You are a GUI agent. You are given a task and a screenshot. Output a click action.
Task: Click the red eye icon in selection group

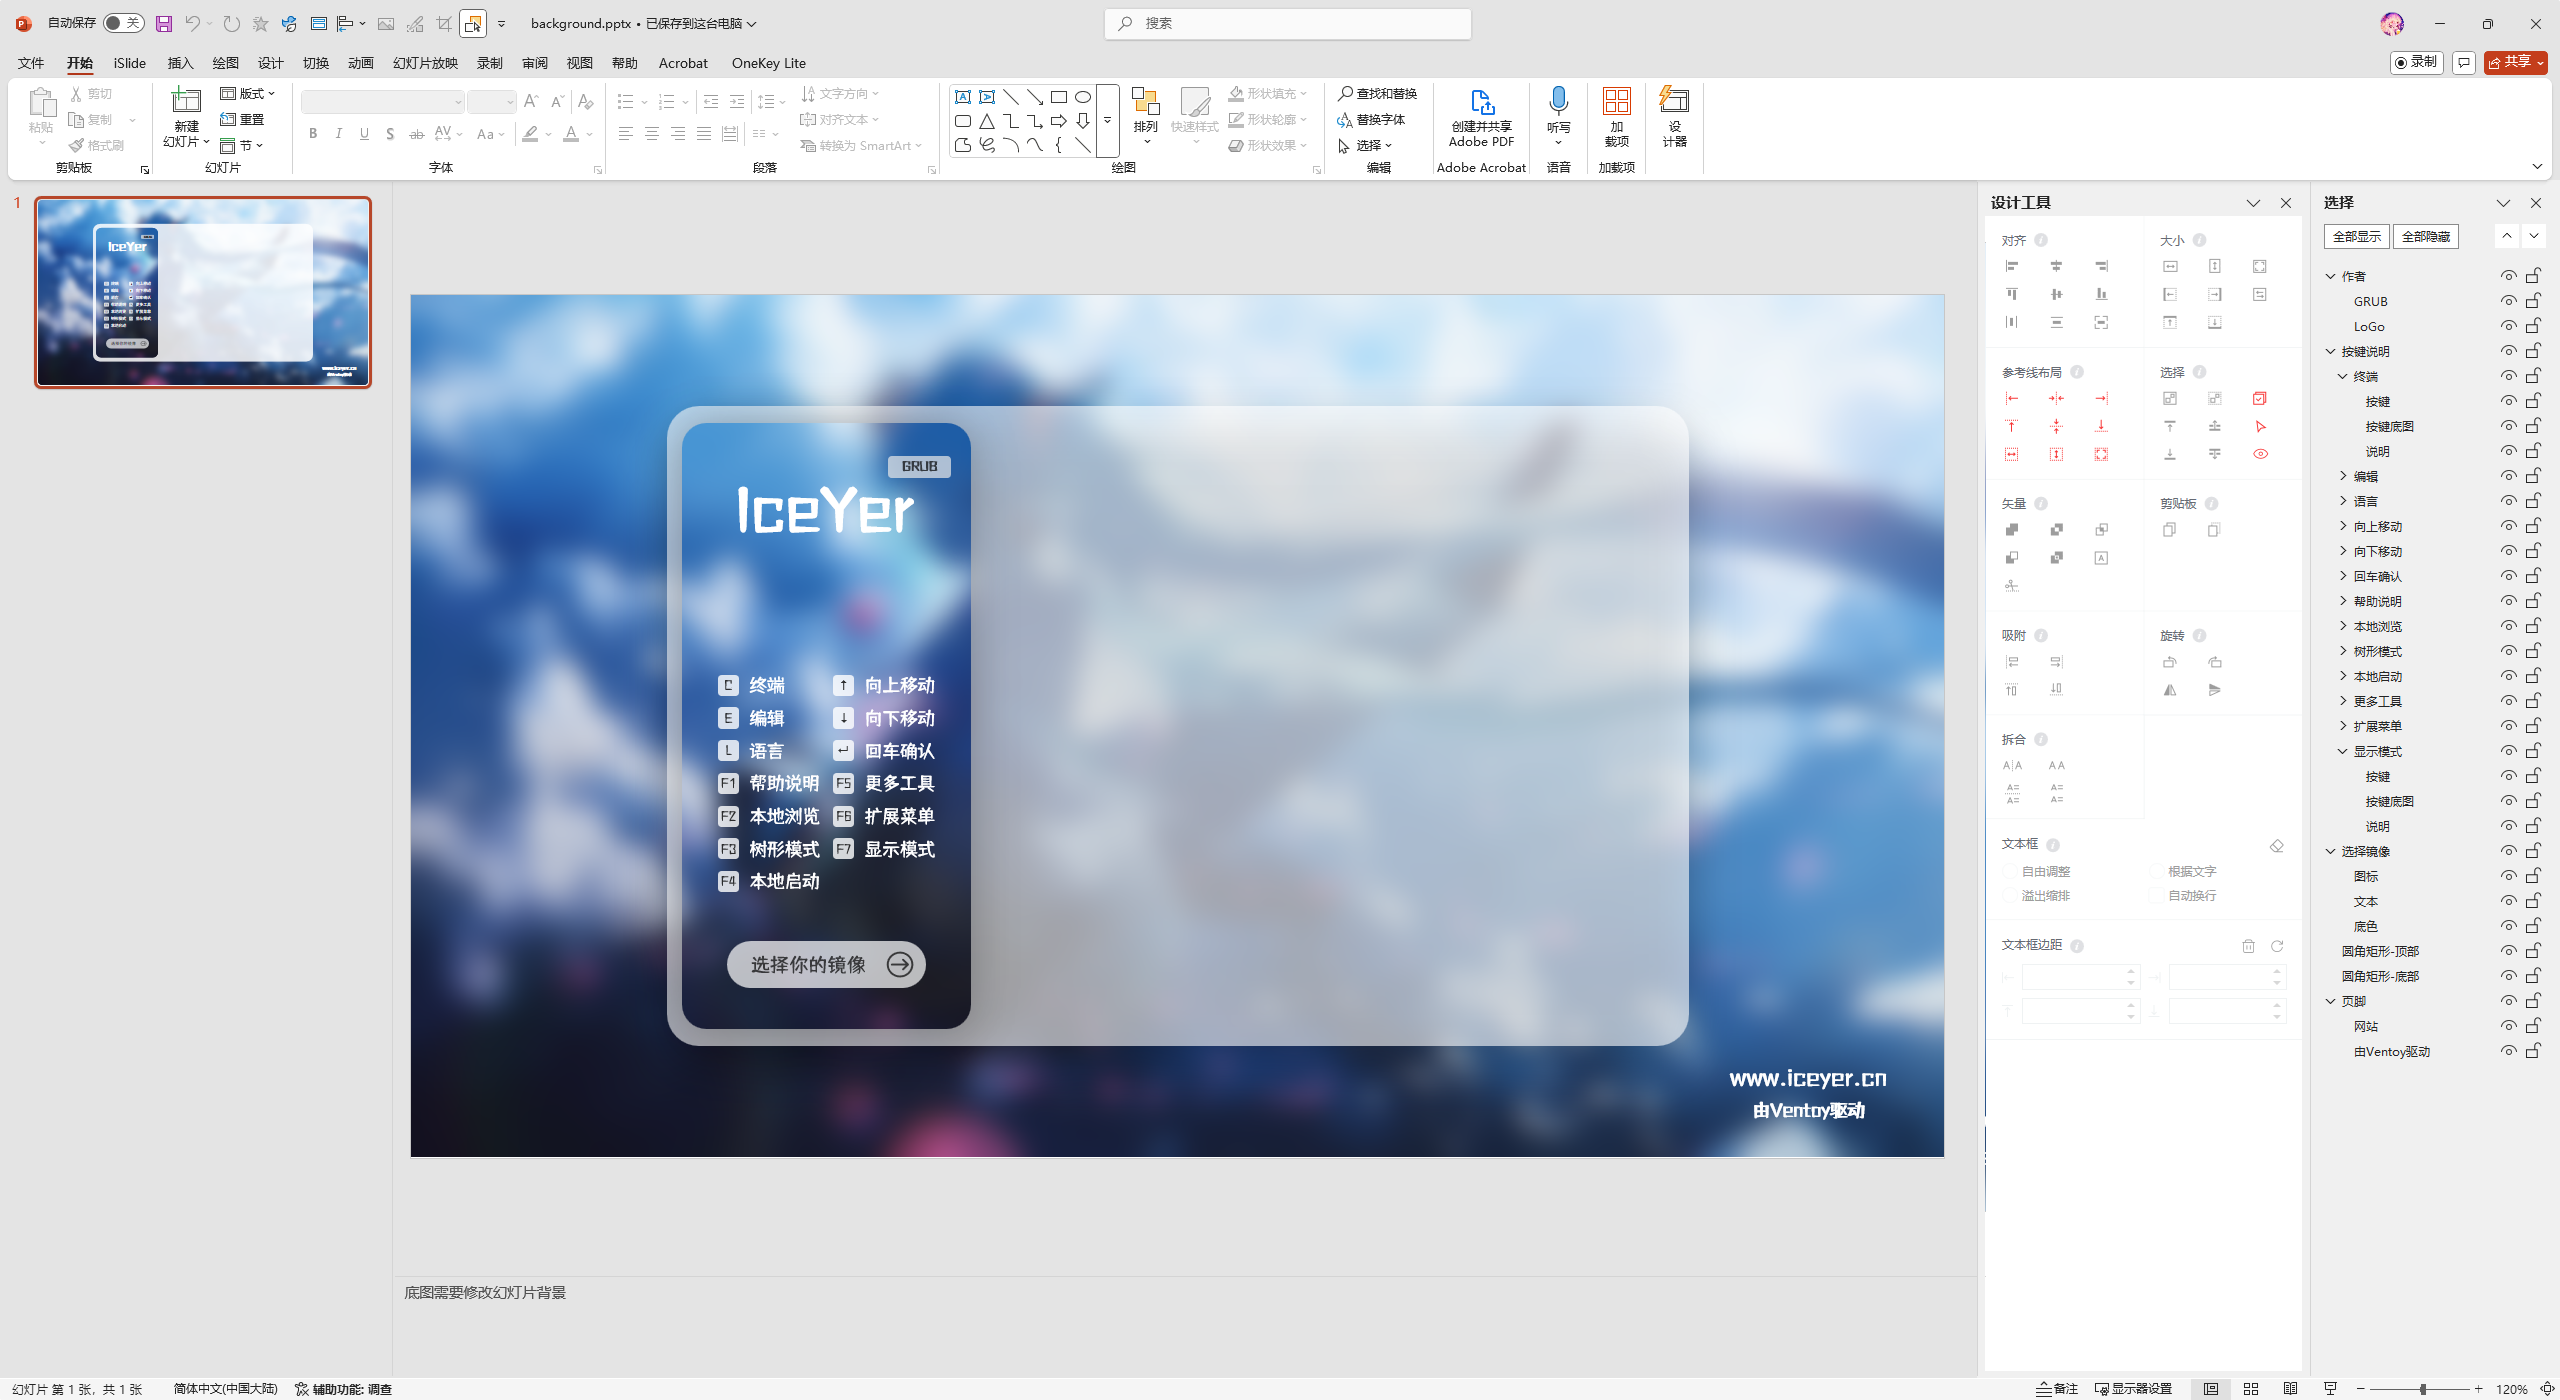pyautogui.click(x=2260, y=454)
